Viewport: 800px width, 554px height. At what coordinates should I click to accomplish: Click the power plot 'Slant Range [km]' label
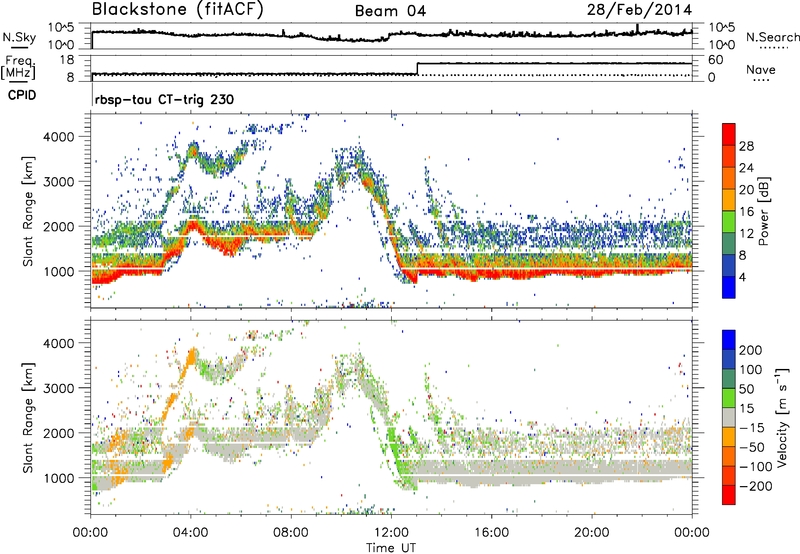[x=28, y=211]
